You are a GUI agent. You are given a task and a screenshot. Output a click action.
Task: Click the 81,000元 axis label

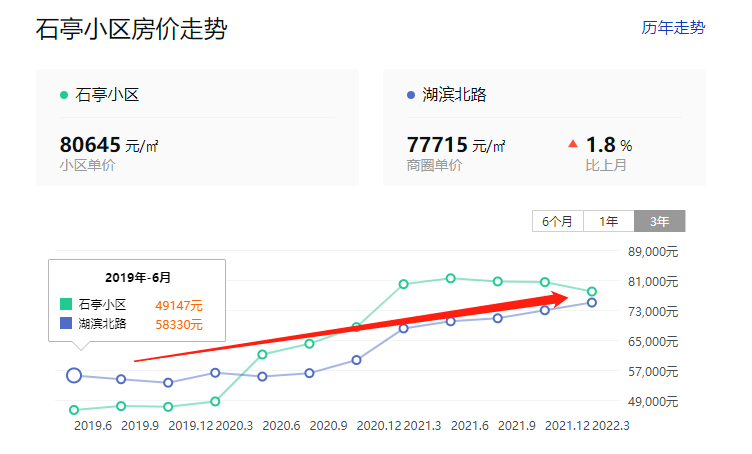(653, 281)
